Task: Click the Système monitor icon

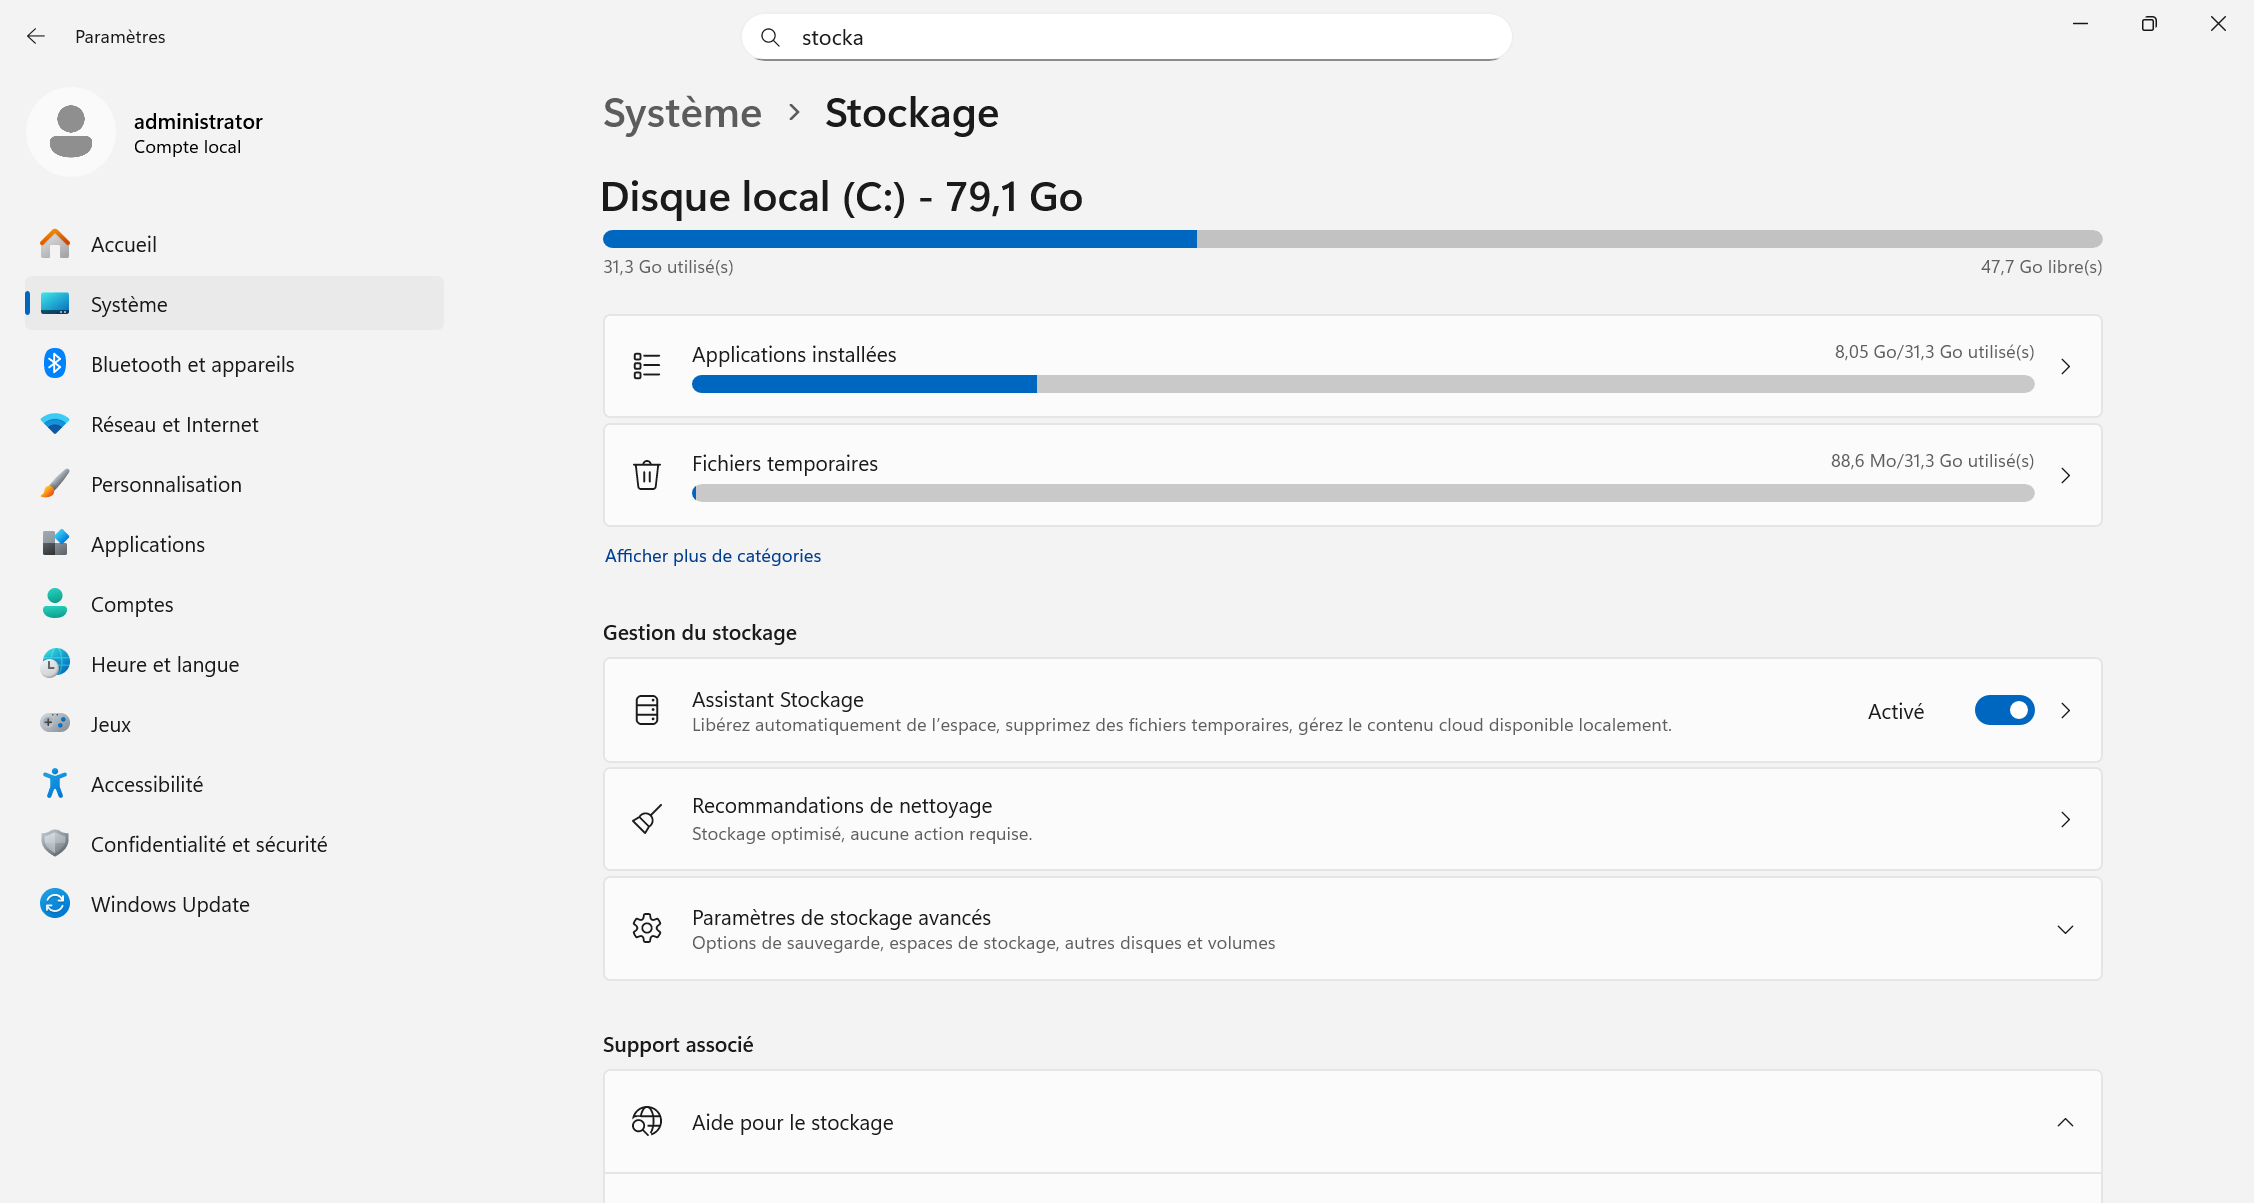Action: pos(55,304)
